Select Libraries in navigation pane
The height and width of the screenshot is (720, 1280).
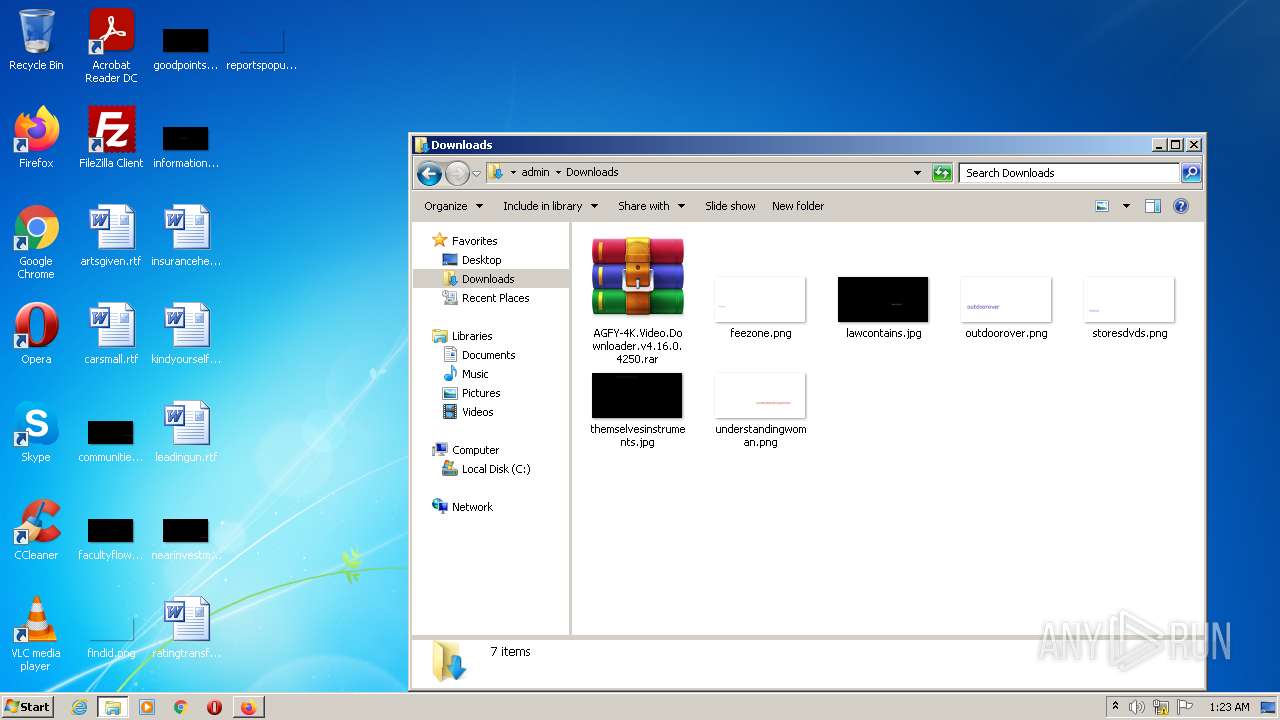472,336
